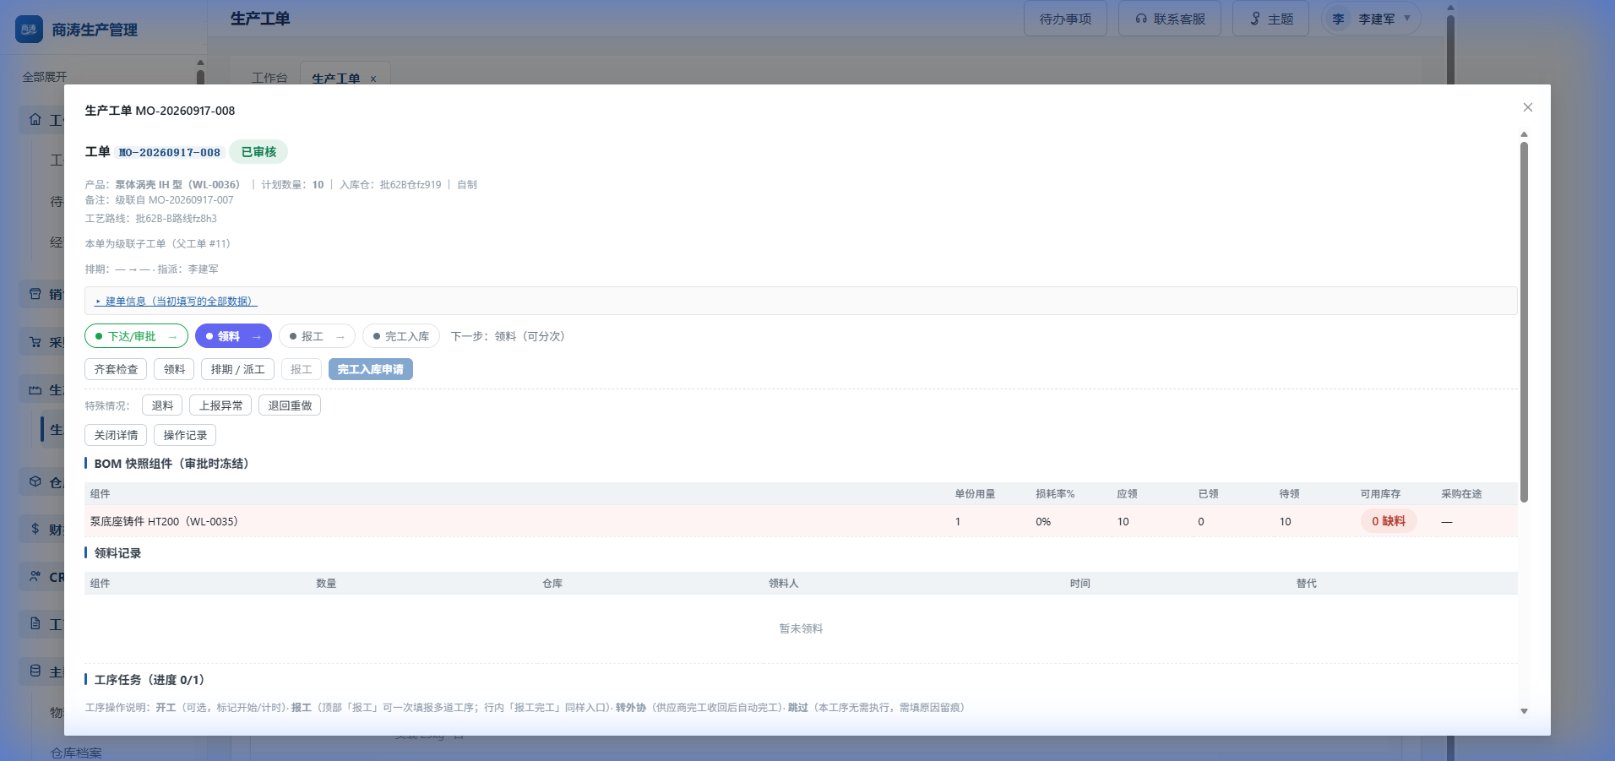Click the 待办事项 button
Image resolution: width=1615 pixels, height=761 pixels.
tap(1065, 19)
